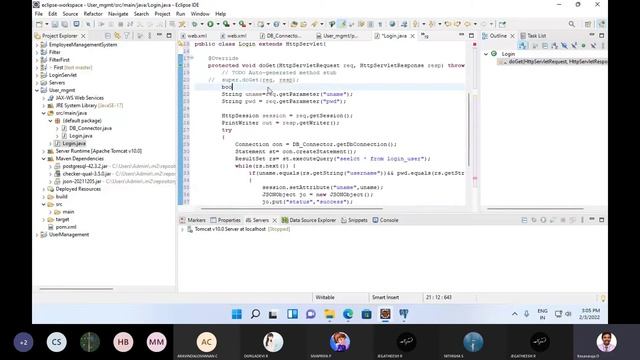
Task: Show hidden editor tabs overflow list
Action: pyautogui.click(x=425, y=36)
